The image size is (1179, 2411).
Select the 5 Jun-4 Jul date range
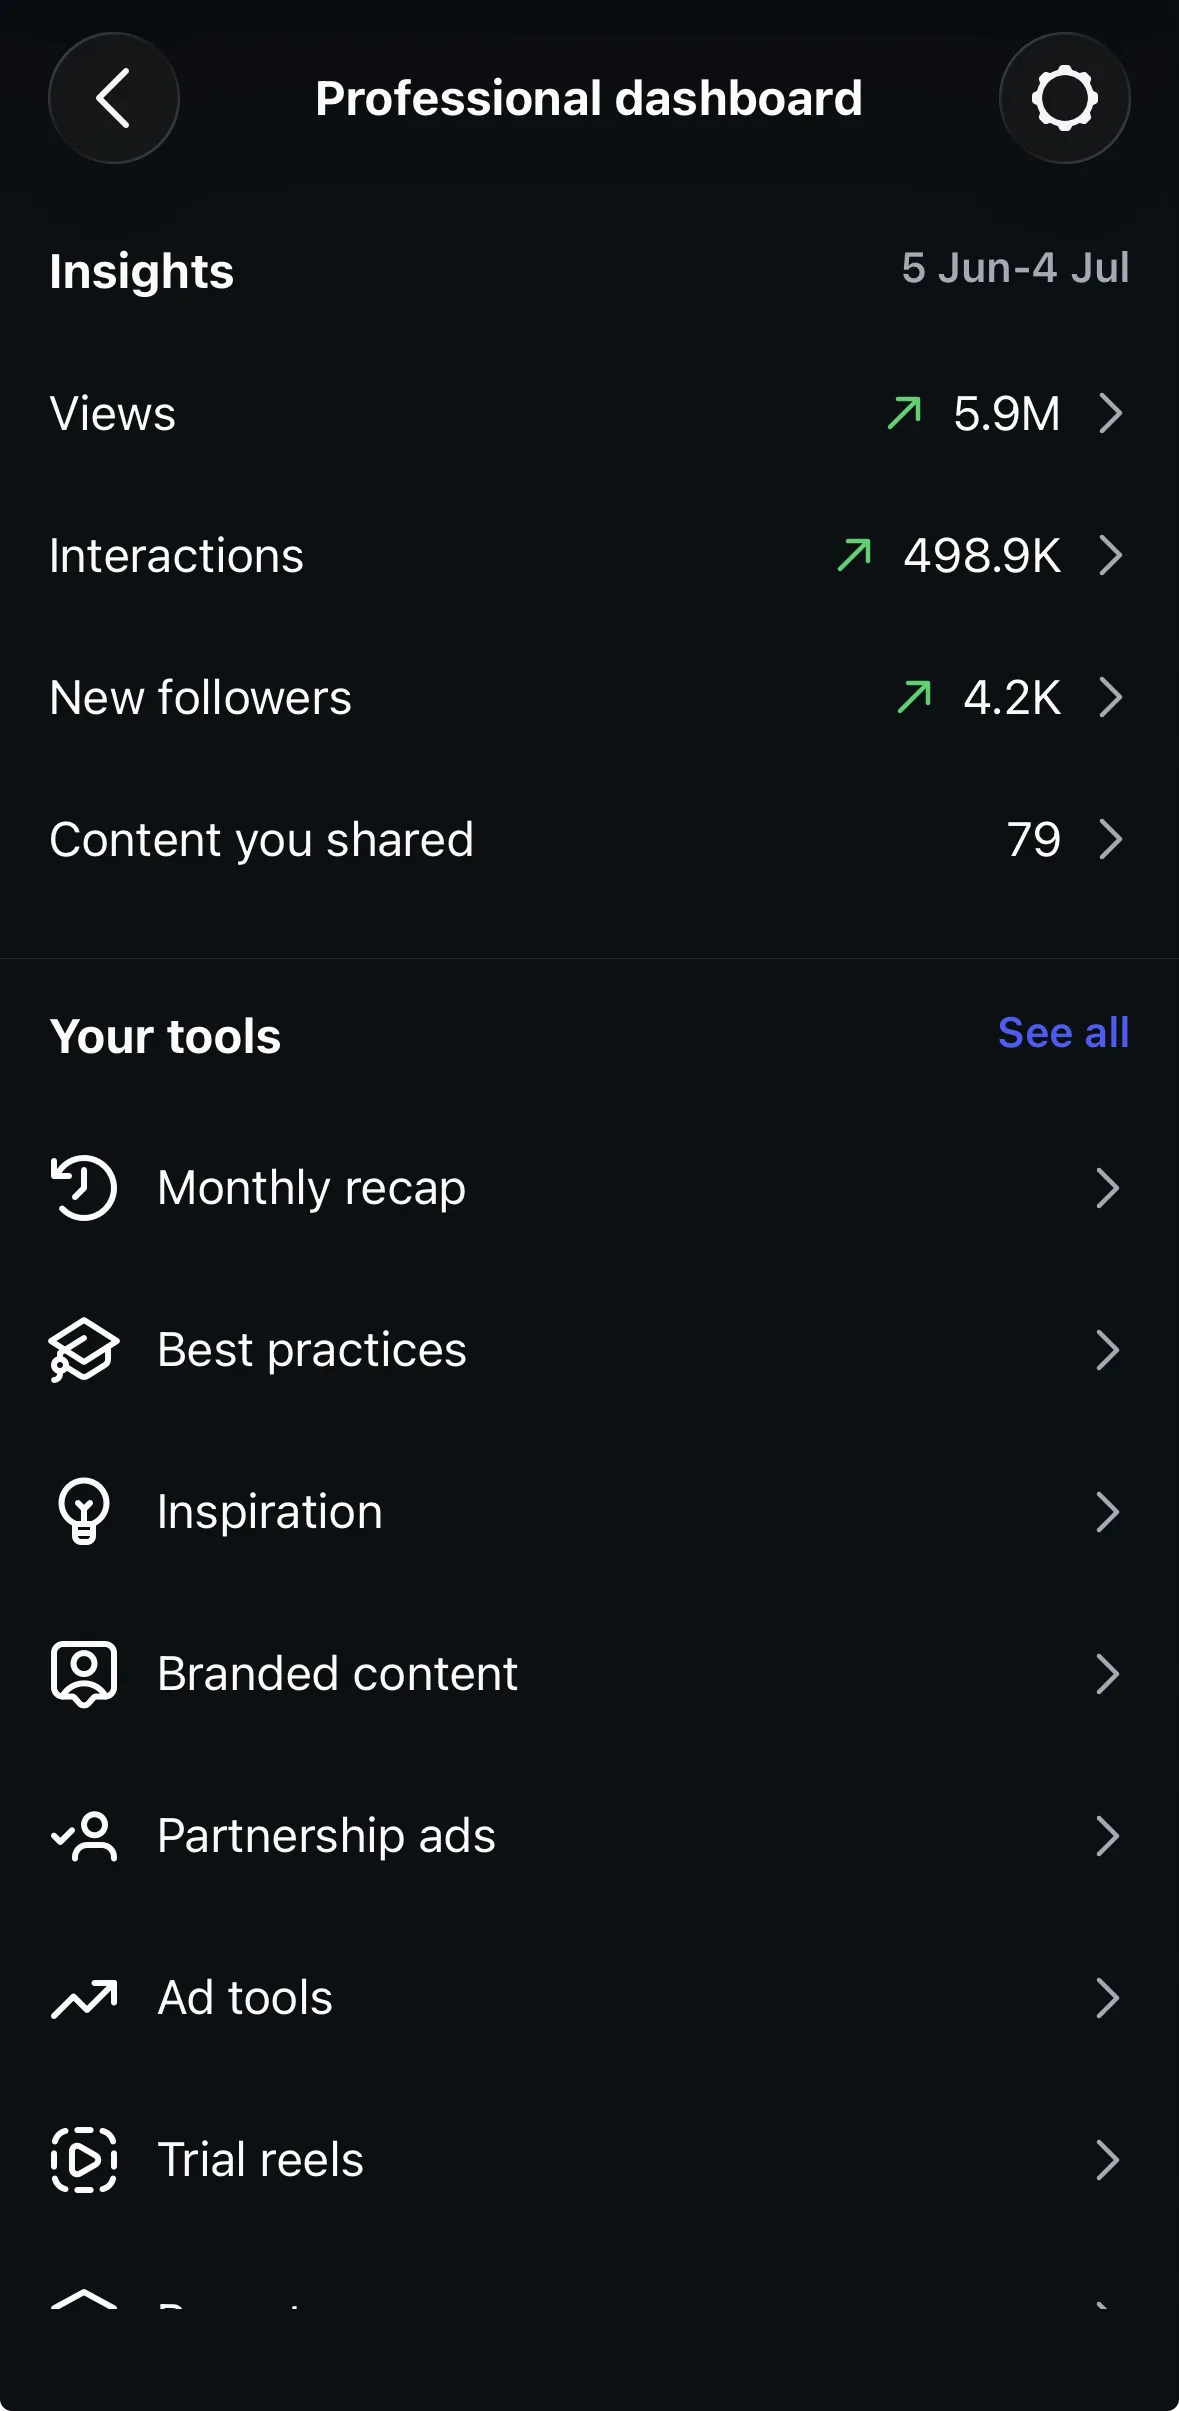[1015, 268]
